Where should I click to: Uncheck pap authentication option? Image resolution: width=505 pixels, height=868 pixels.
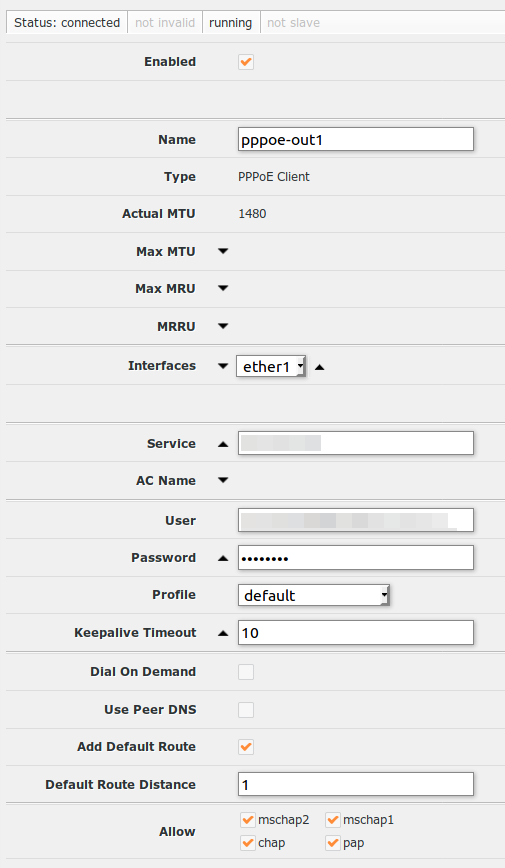click(332, 843)
